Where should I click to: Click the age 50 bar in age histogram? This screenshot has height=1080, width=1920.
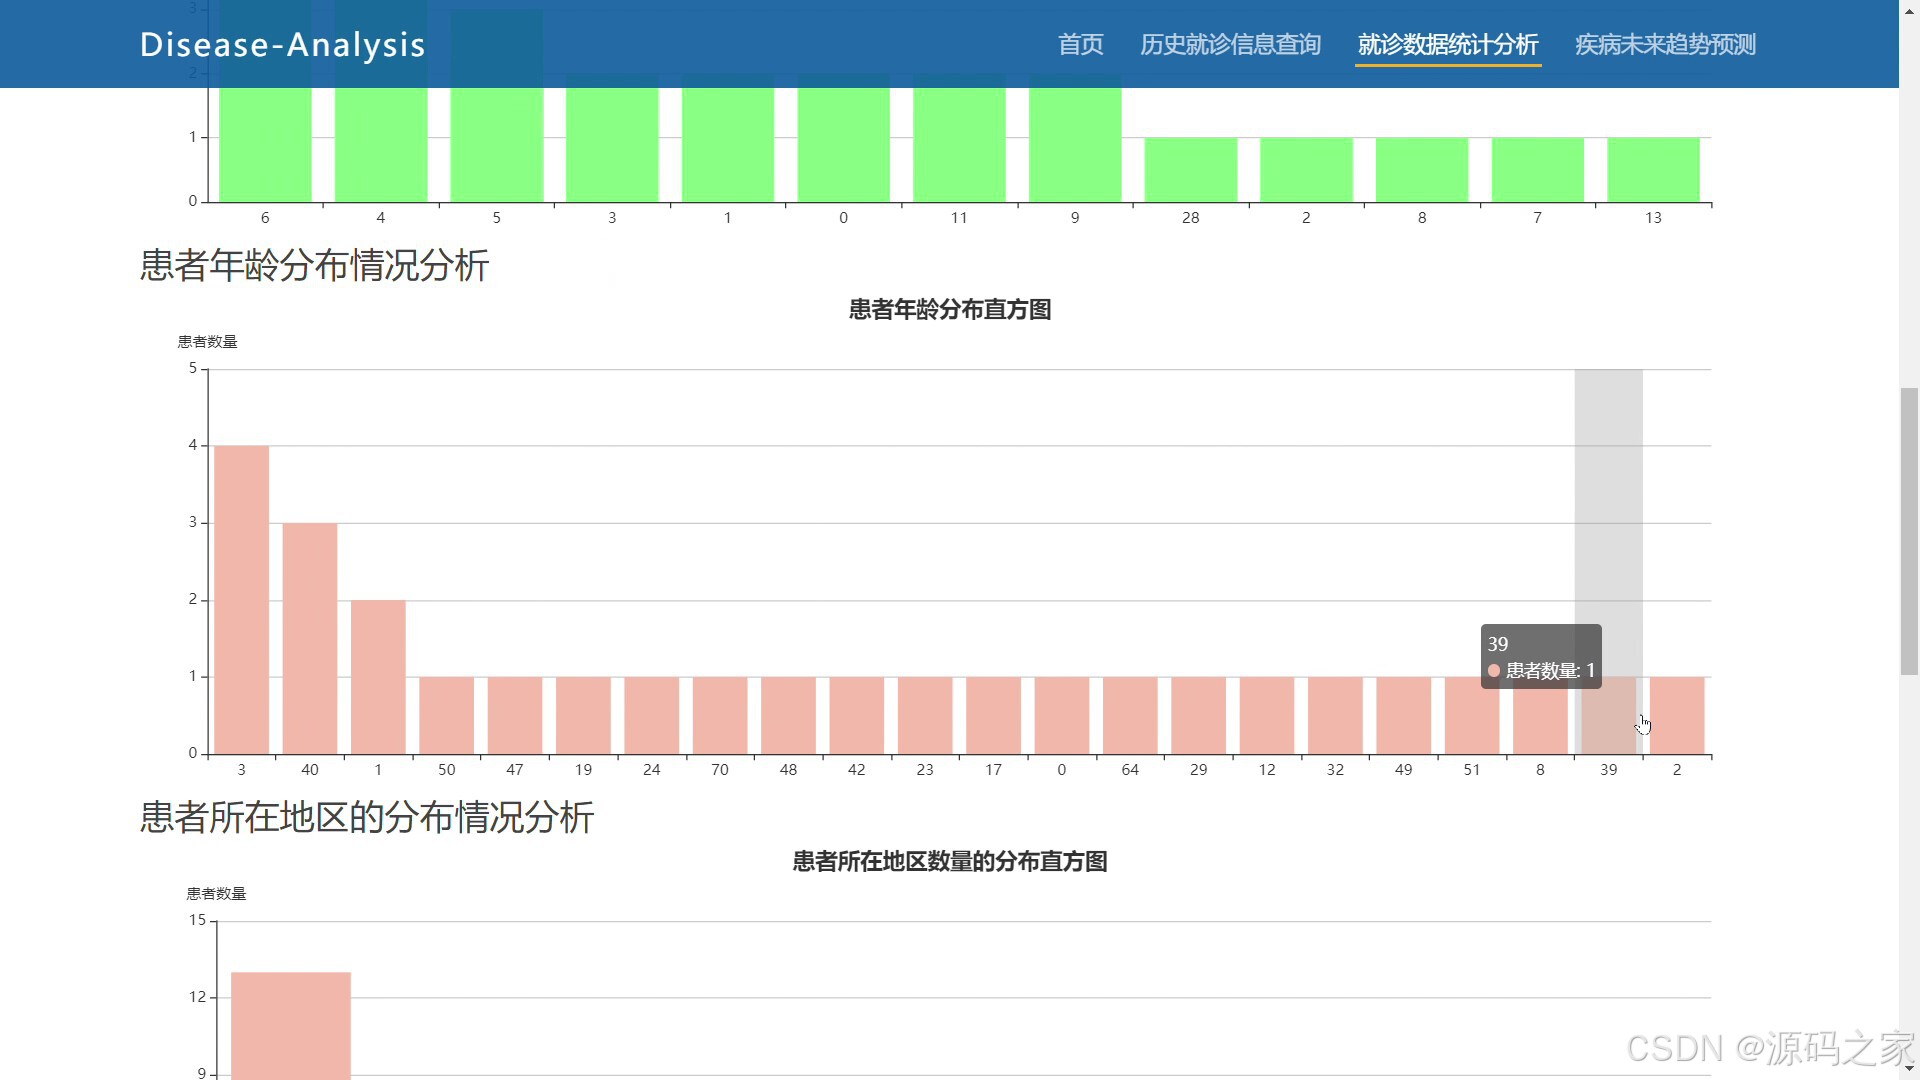(446, 715)
